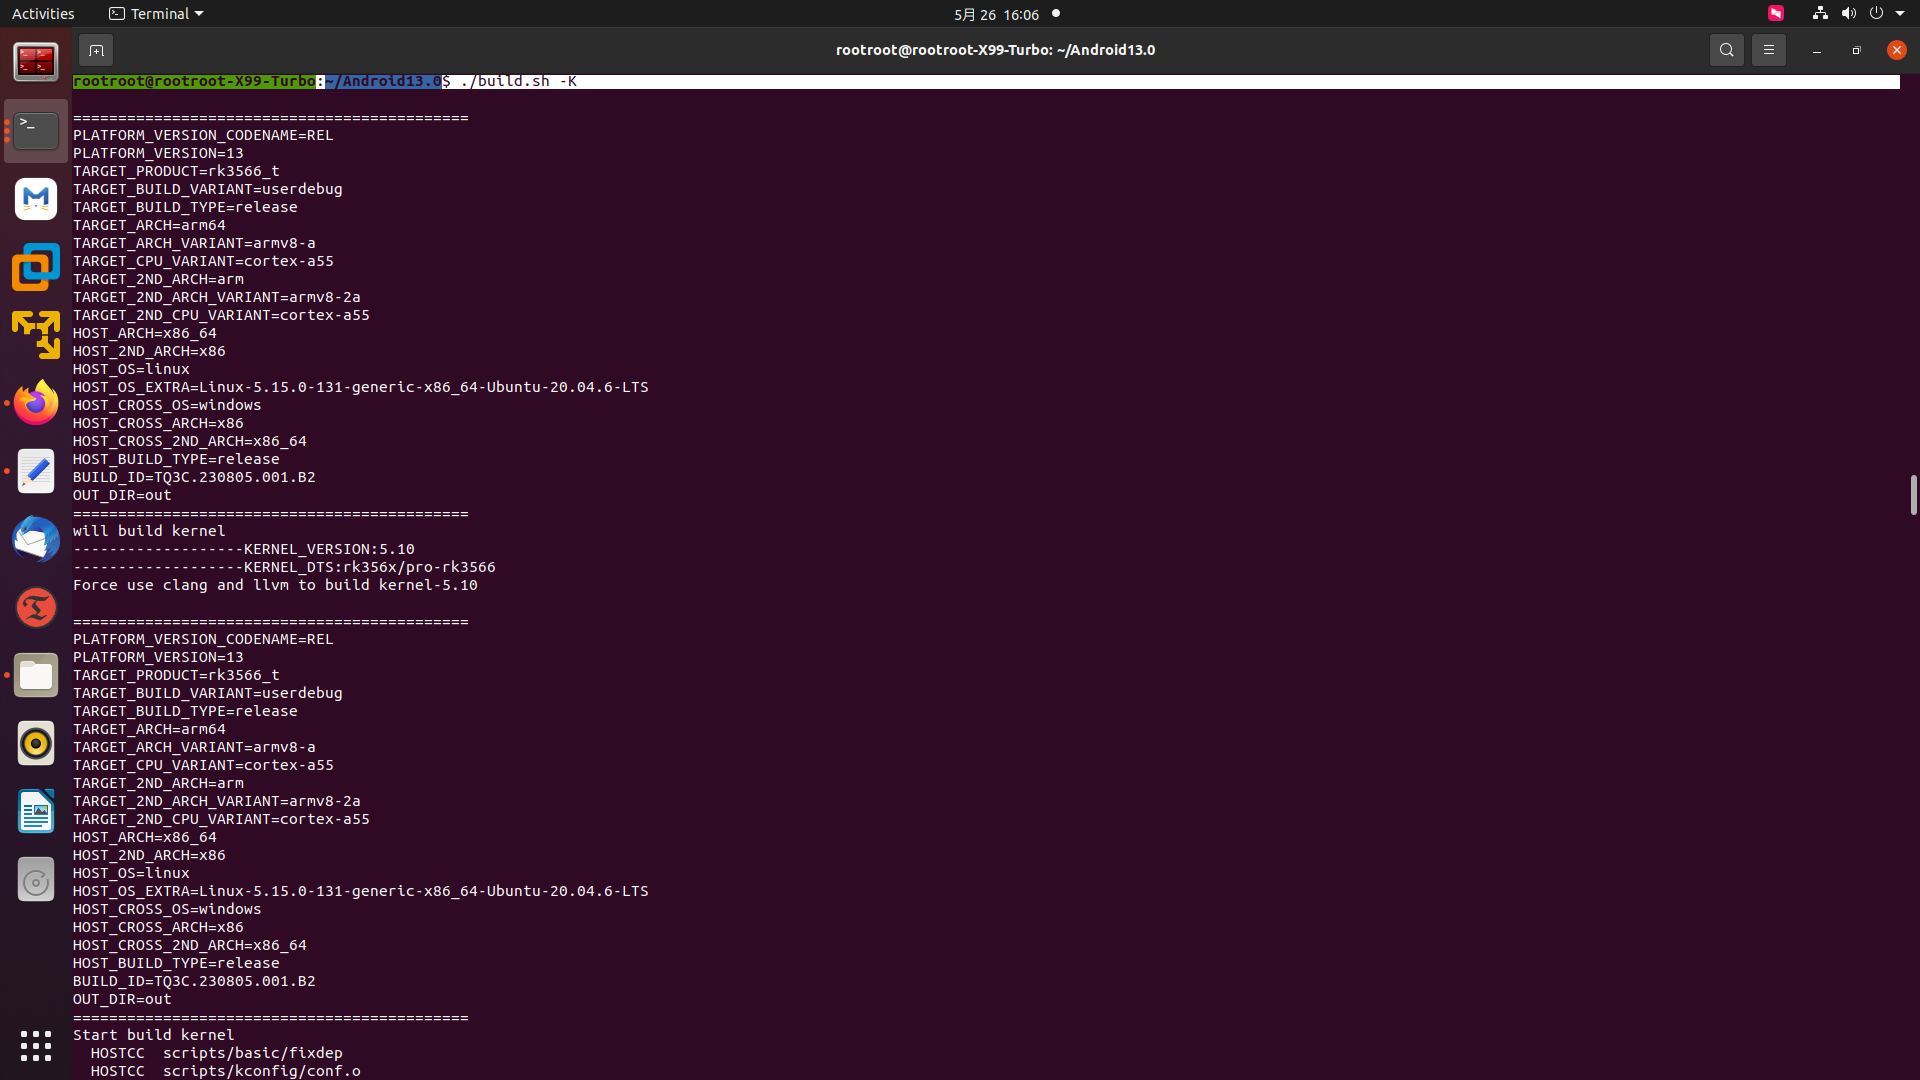Click the ./build.sh -K command line
Screen dimensions: 1920x1080
(x=518, y=81)
